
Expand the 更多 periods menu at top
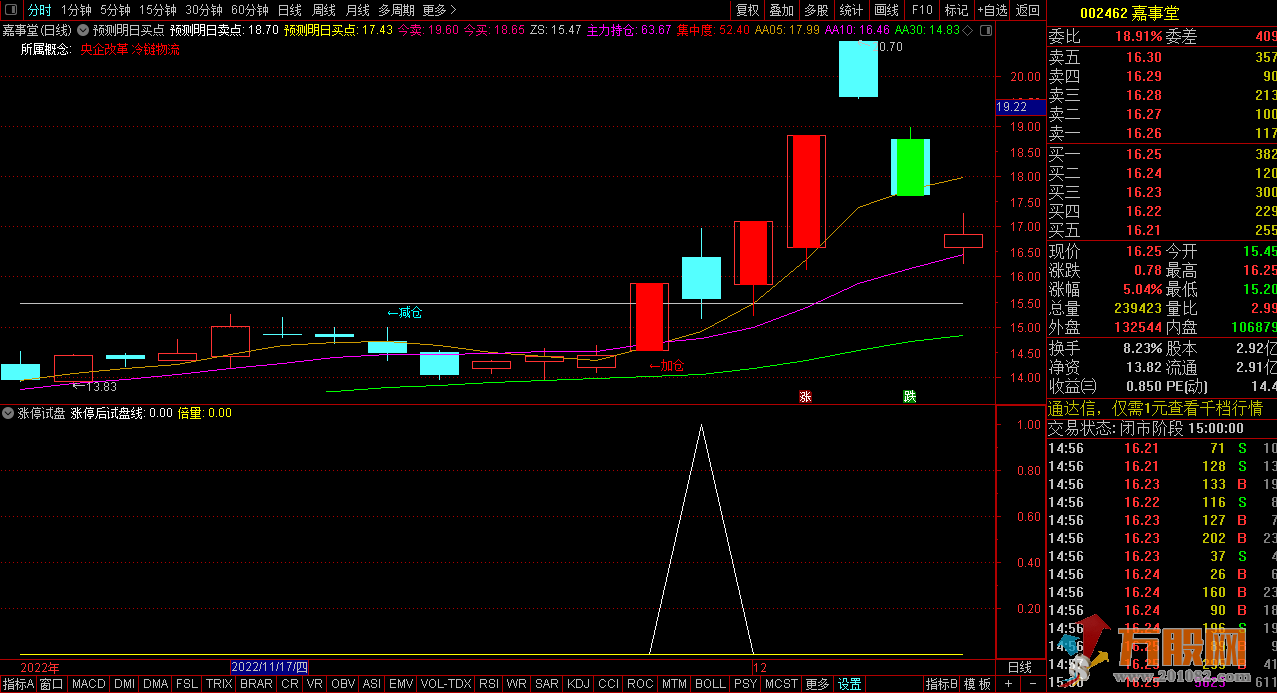click(x=439, y=10)
